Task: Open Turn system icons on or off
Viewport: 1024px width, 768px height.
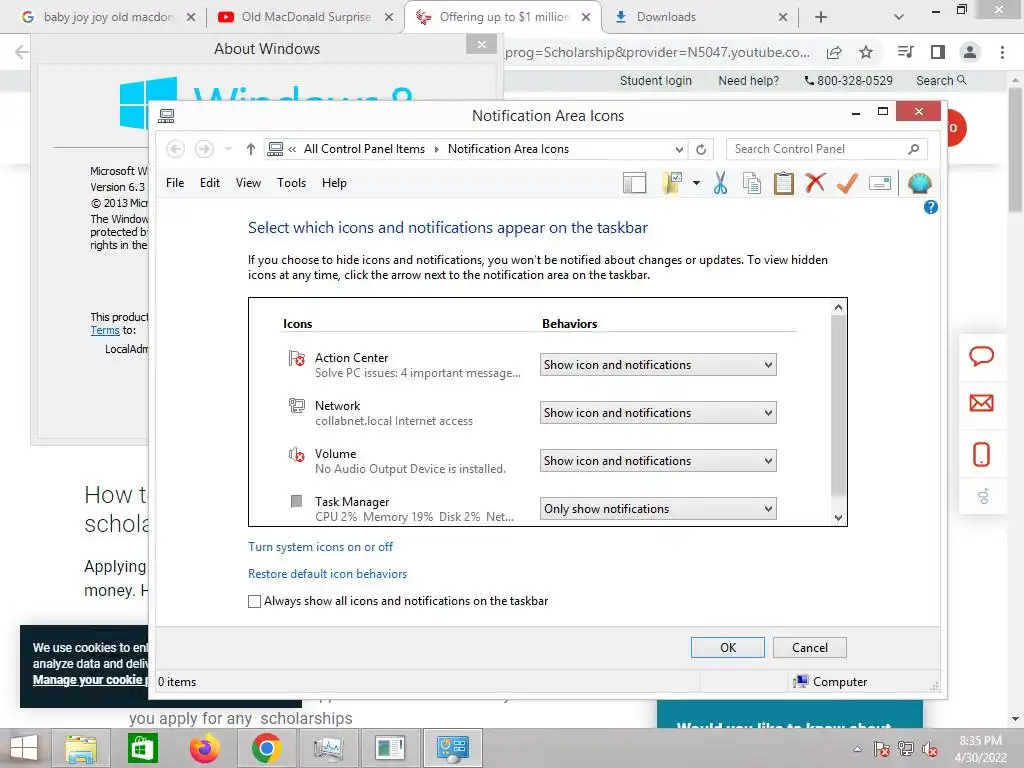Action: 320,547
